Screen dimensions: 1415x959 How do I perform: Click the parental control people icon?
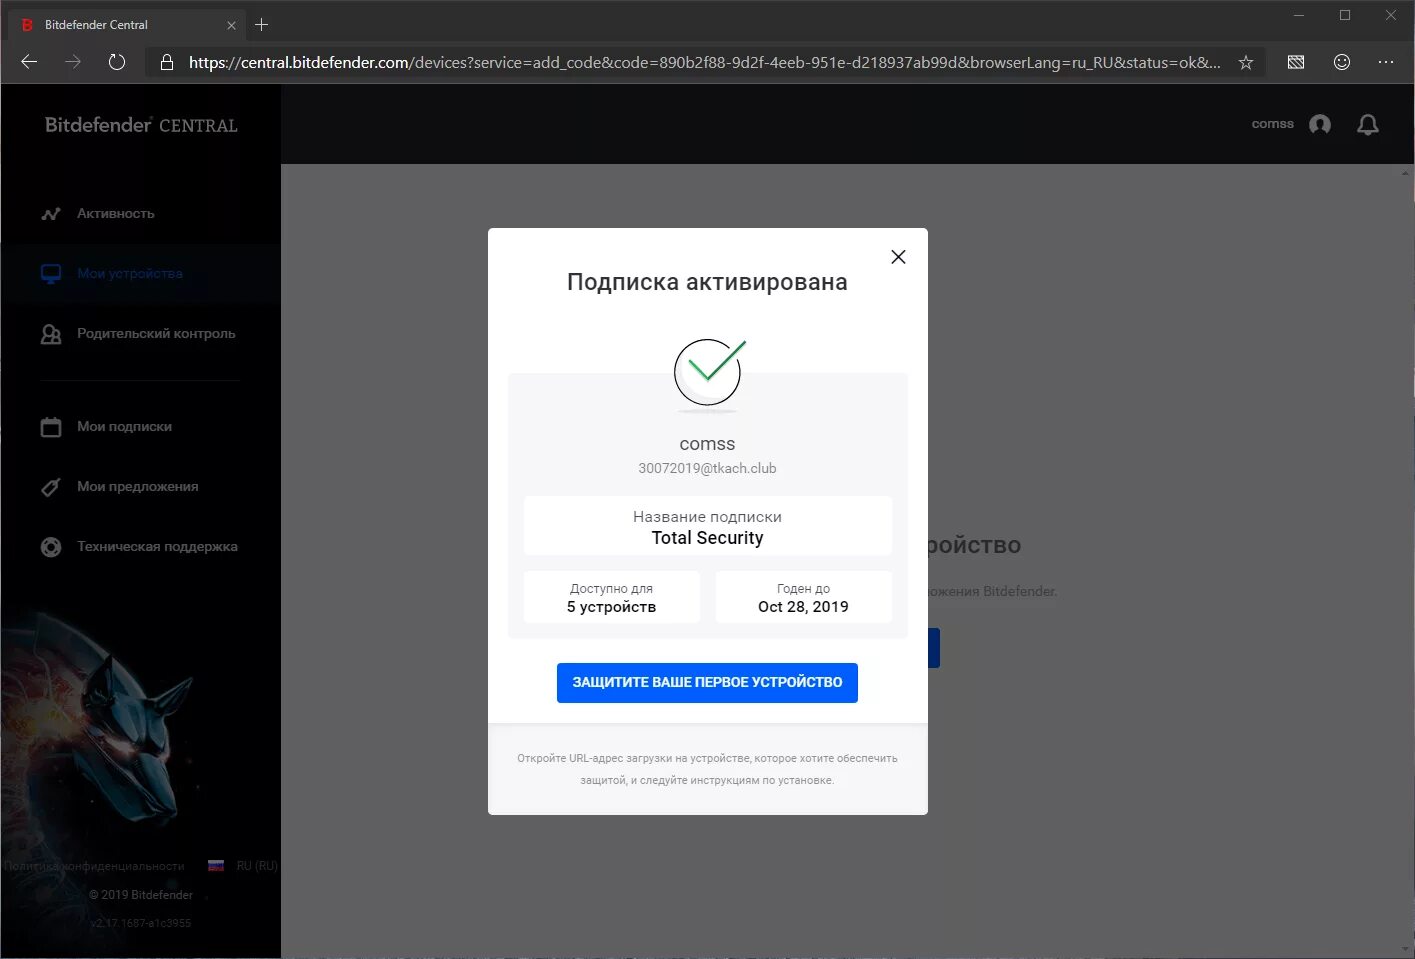pos(51,334)
